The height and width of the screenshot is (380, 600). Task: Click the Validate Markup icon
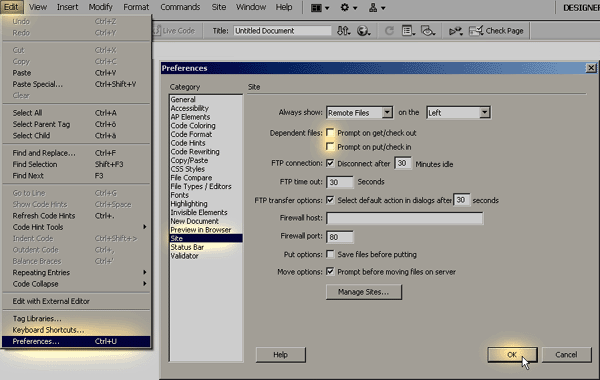click(455, 31)
